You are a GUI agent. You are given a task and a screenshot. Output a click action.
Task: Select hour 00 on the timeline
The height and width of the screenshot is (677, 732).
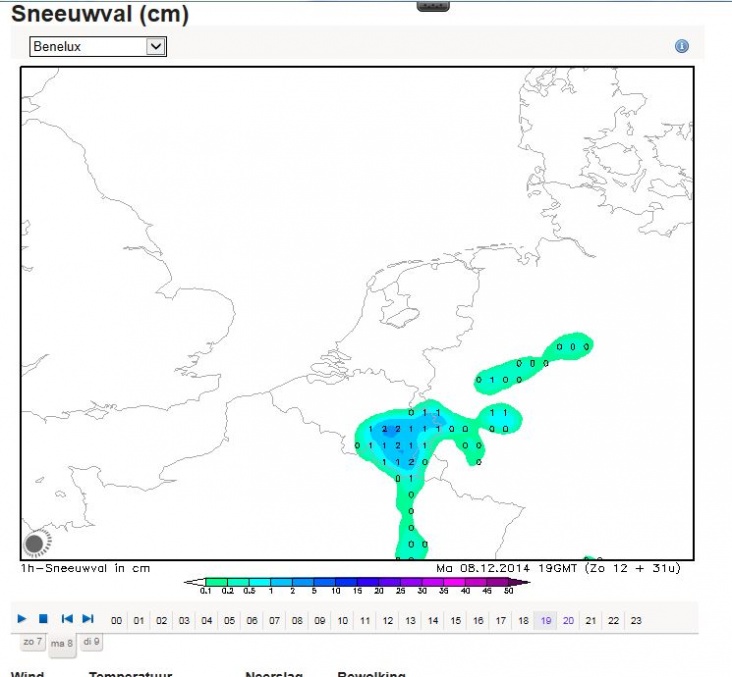click(117, 621)
